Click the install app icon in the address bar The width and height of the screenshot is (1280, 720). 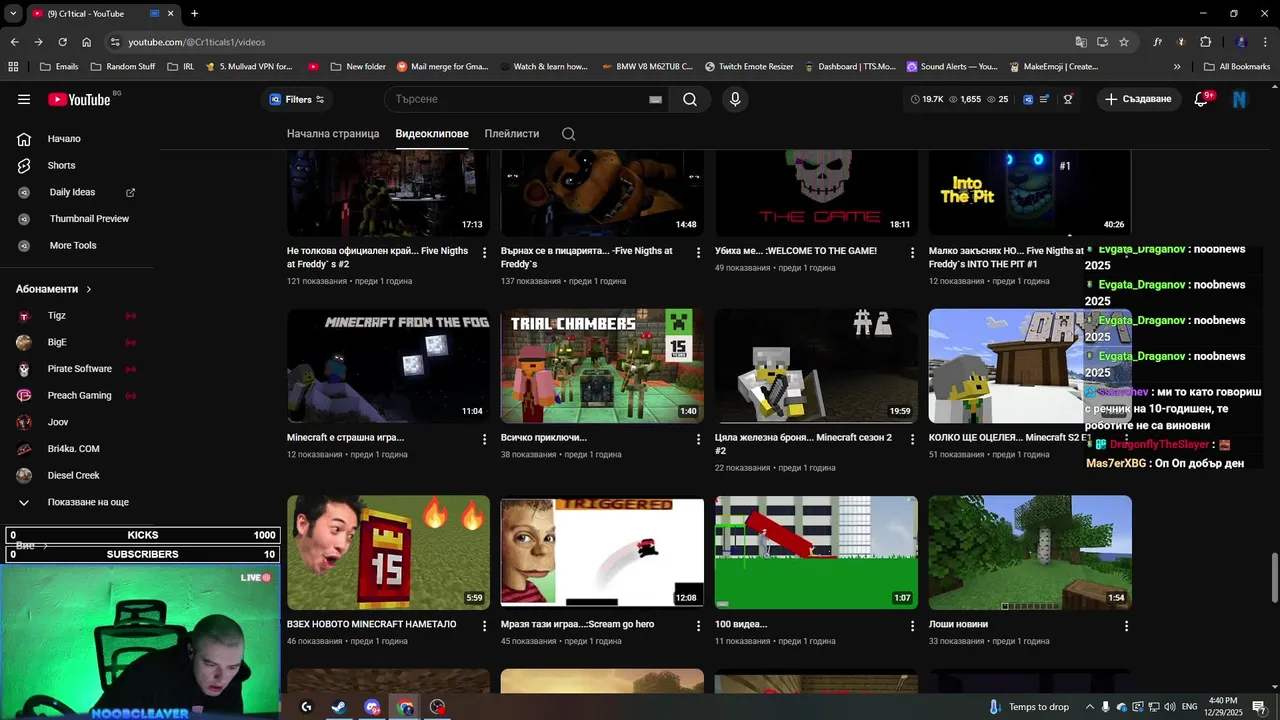(x=1102, y=42)
